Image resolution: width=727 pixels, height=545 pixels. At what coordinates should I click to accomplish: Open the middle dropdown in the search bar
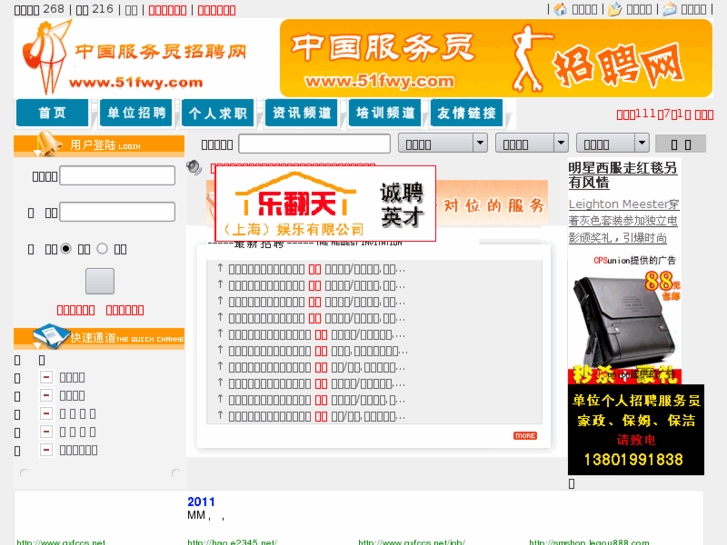point(532,143)
